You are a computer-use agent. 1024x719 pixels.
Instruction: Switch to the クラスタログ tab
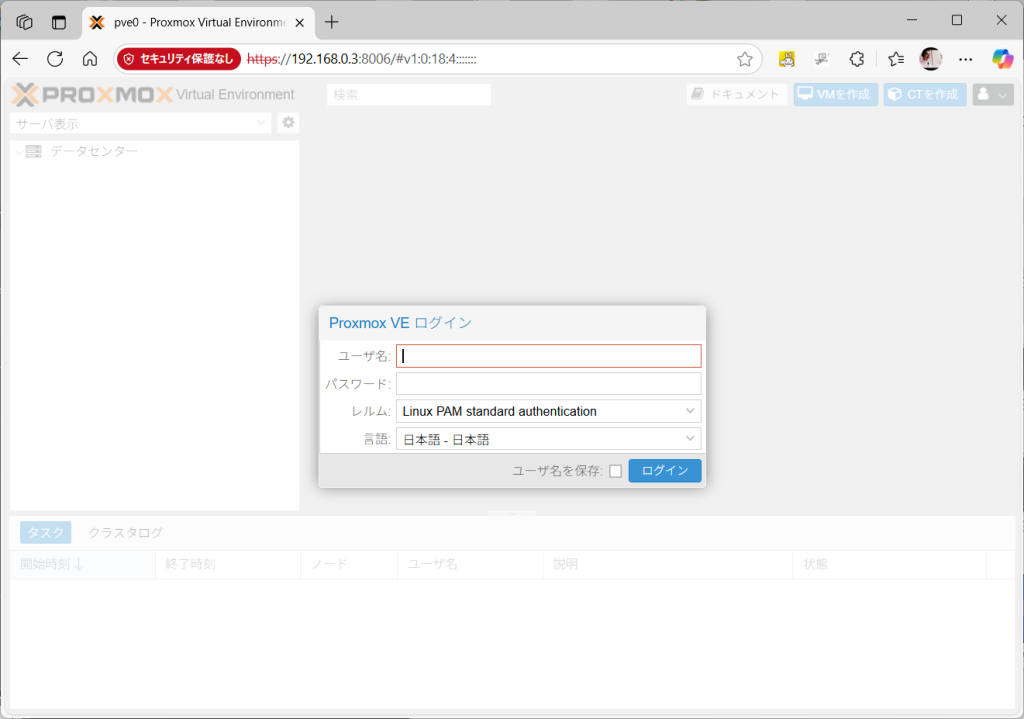(x=125, y=532)
